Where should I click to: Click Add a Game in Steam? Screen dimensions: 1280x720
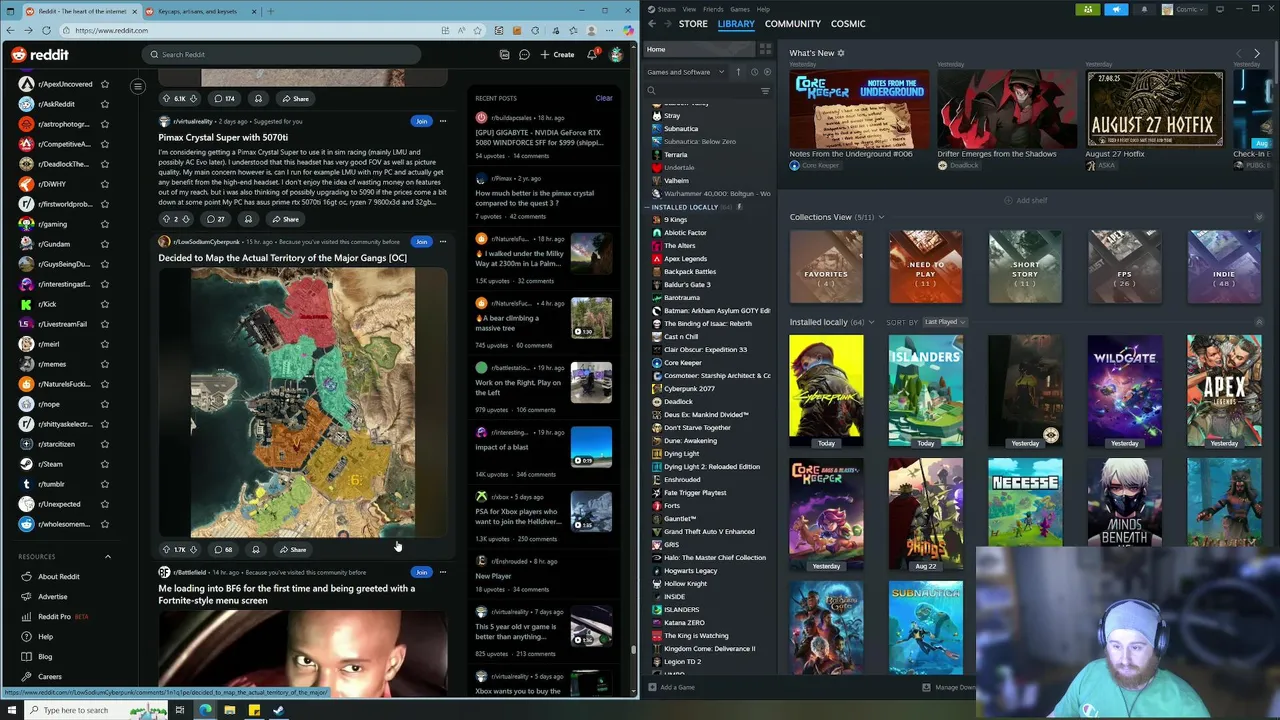(x=671, y=687)
